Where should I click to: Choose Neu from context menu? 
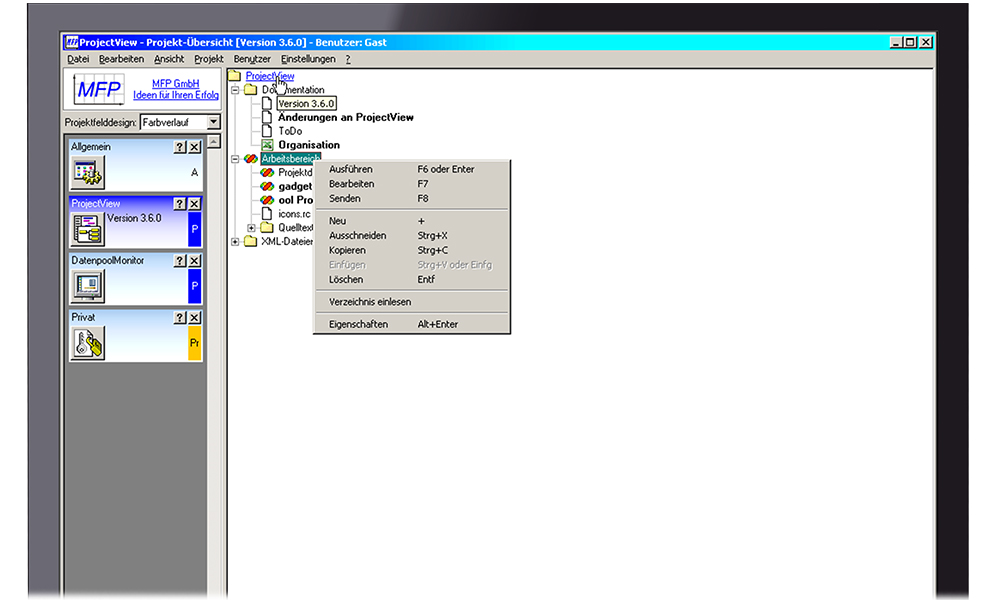(x=411, y=221)
